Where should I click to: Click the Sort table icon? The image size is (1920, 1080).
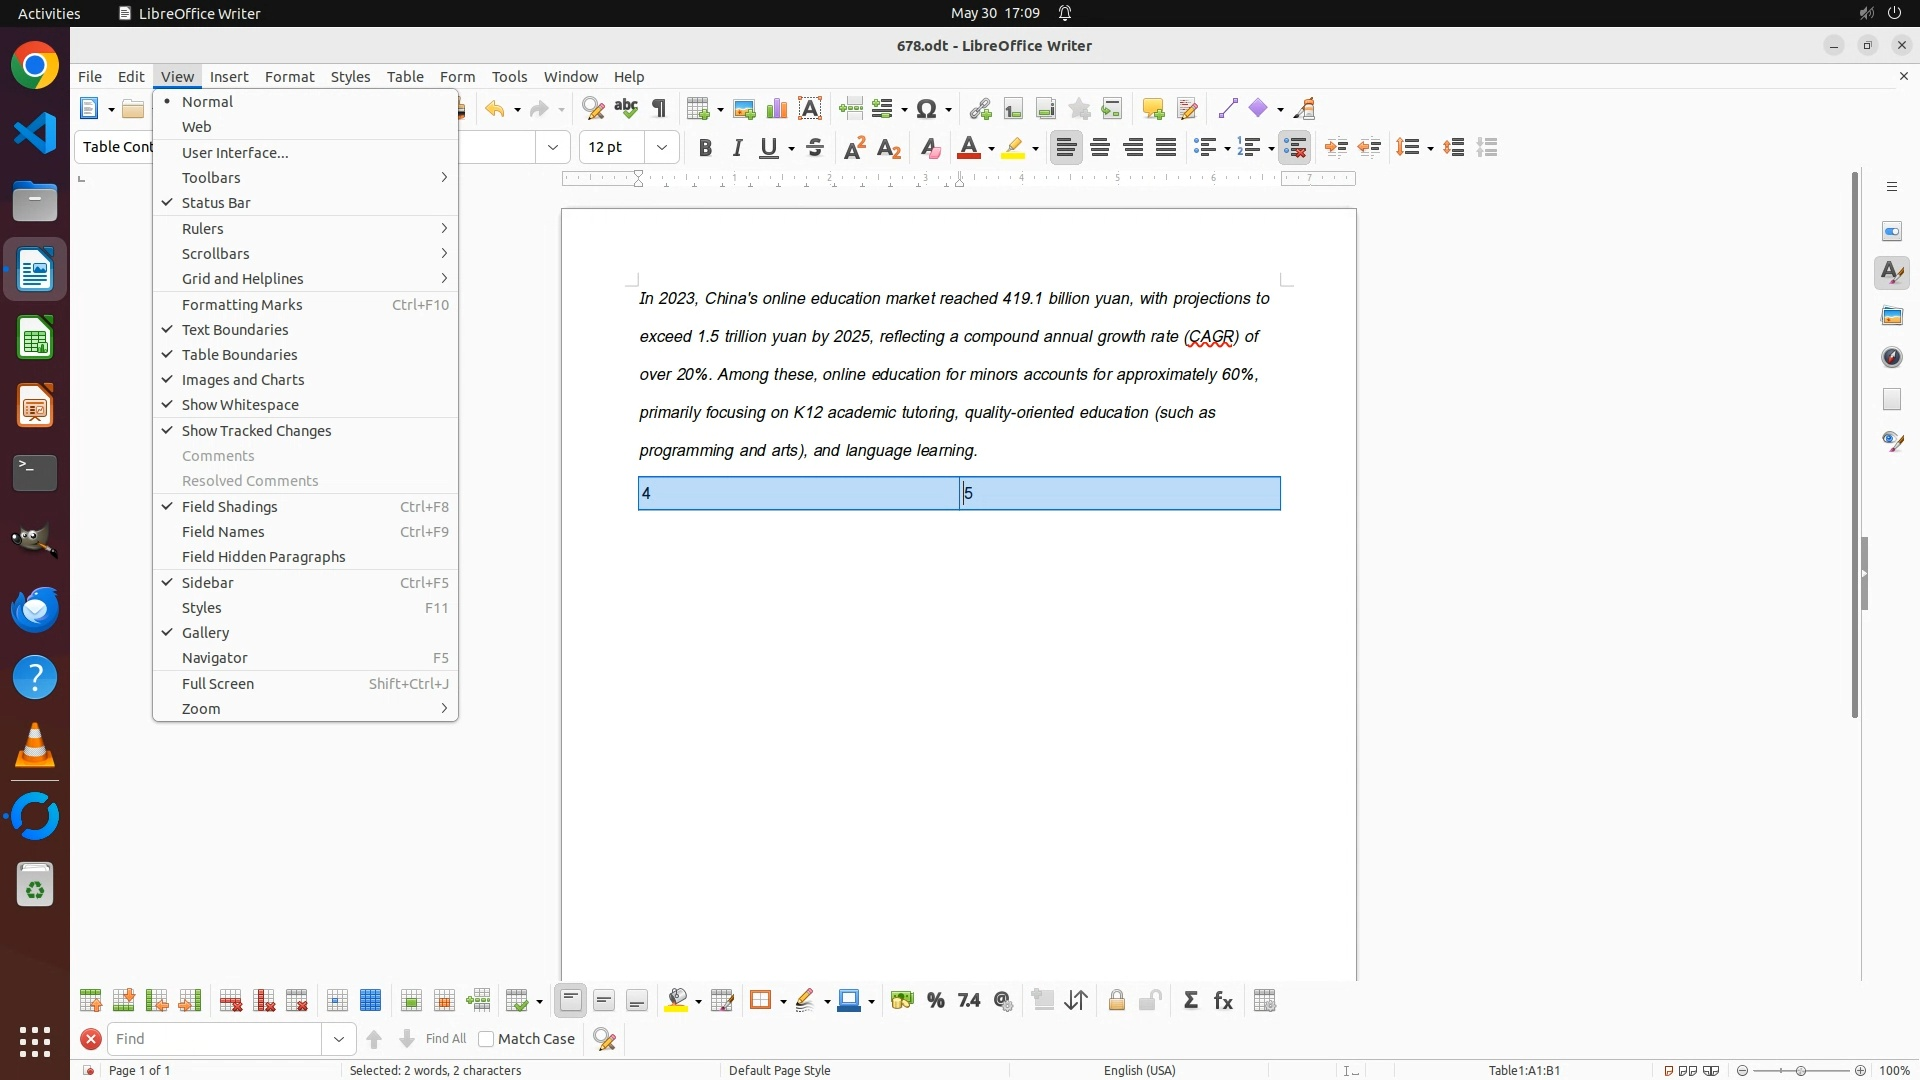click(x=1076, y=1001)
